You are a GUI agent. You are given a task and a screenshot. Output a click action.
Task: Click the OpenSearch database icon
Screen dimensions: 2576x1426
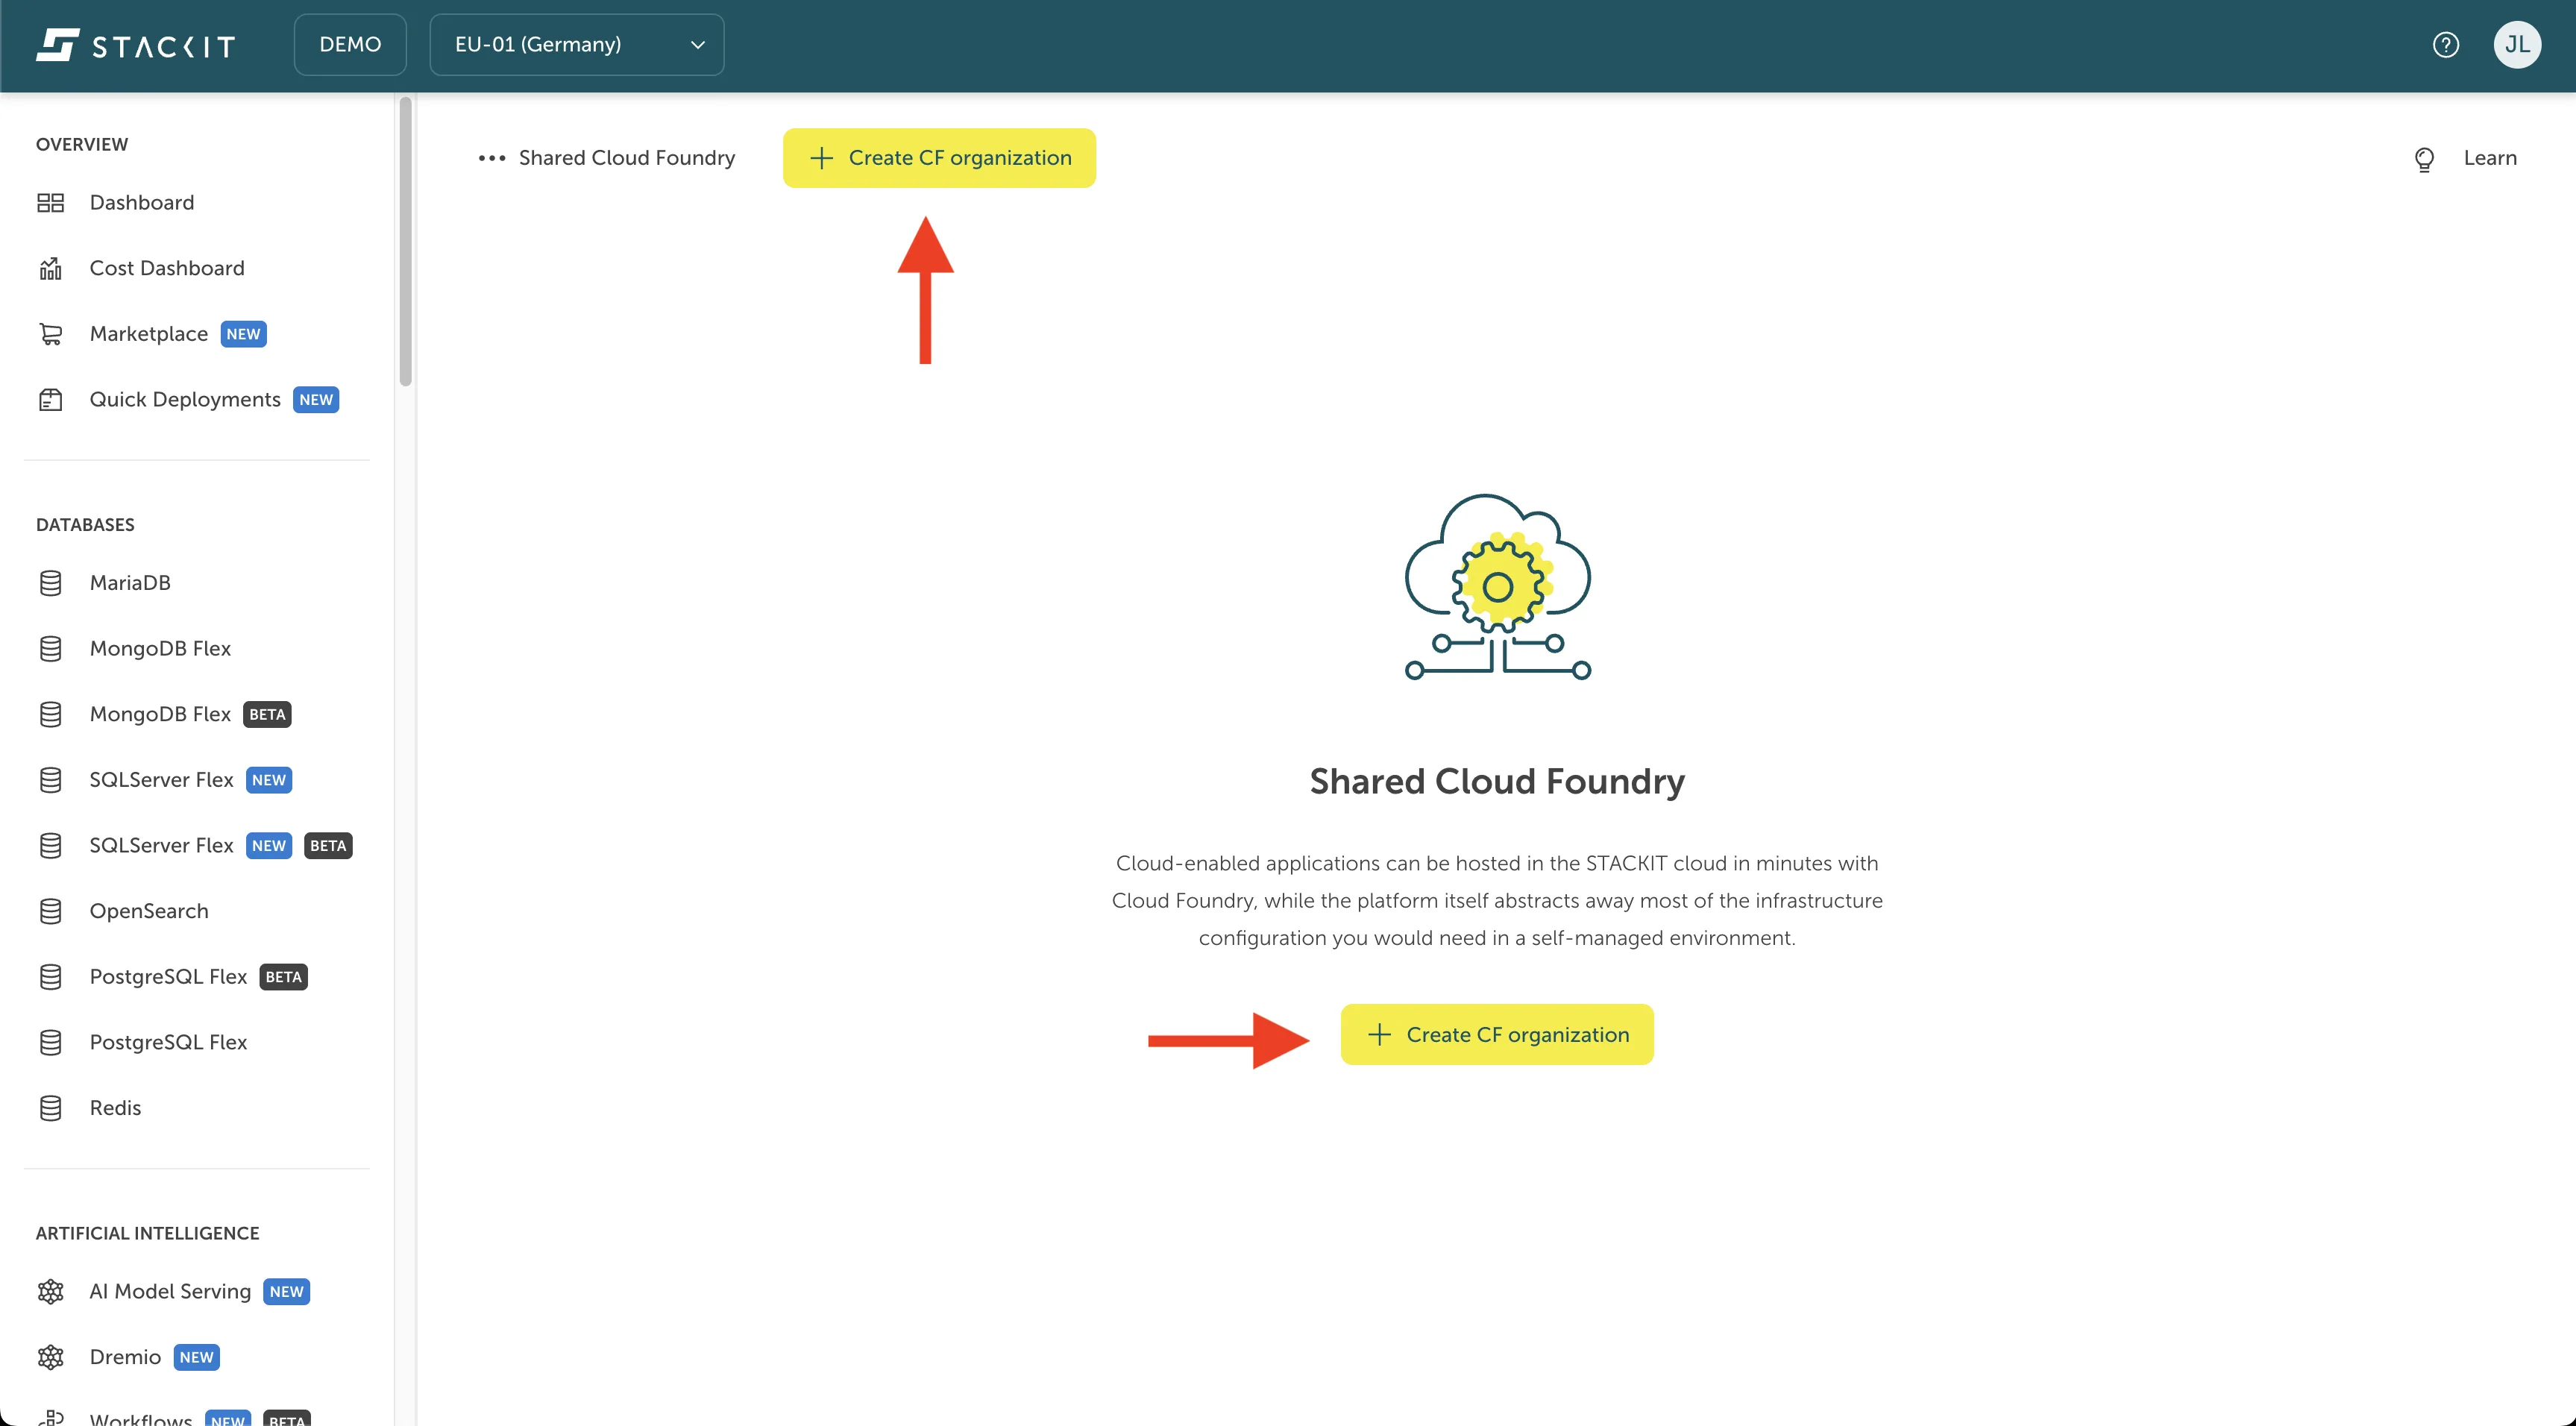51,910
